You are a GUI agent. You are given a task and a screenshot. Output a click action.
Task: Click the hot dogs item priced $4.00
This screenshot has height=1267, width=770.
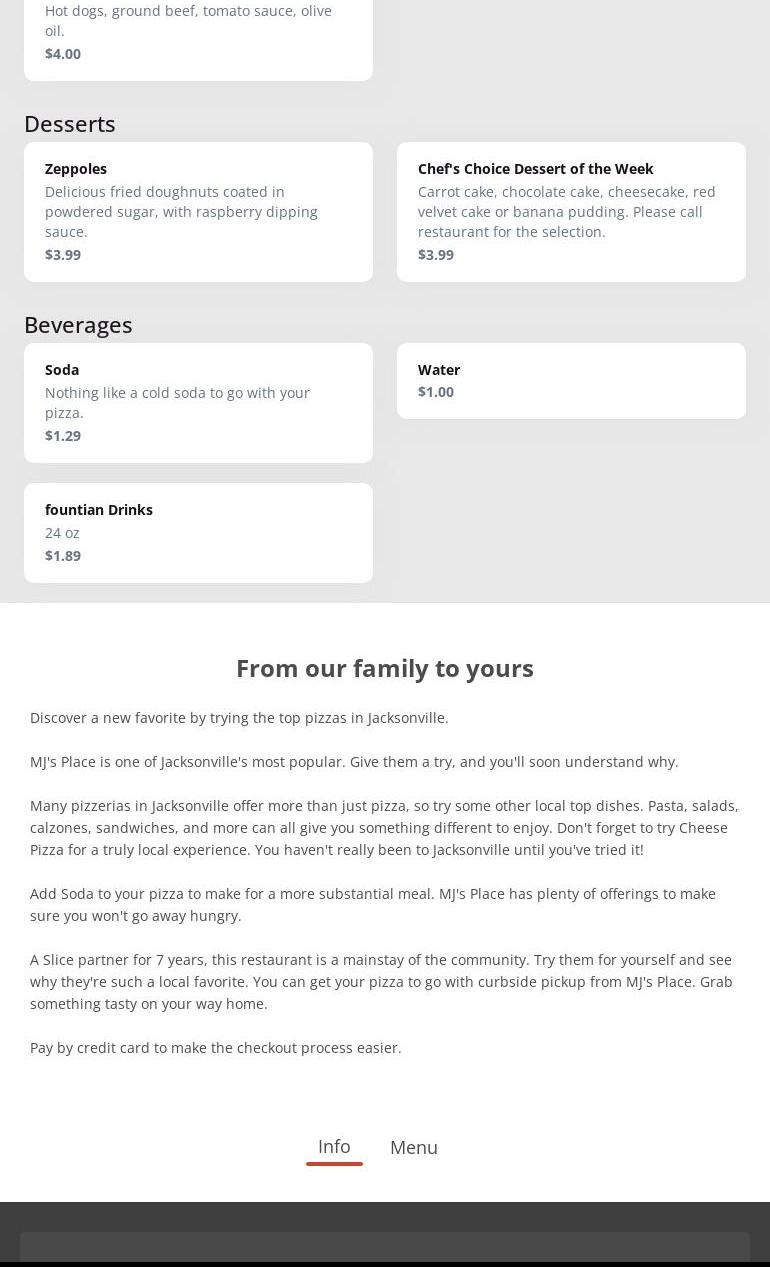coord(198,35)
